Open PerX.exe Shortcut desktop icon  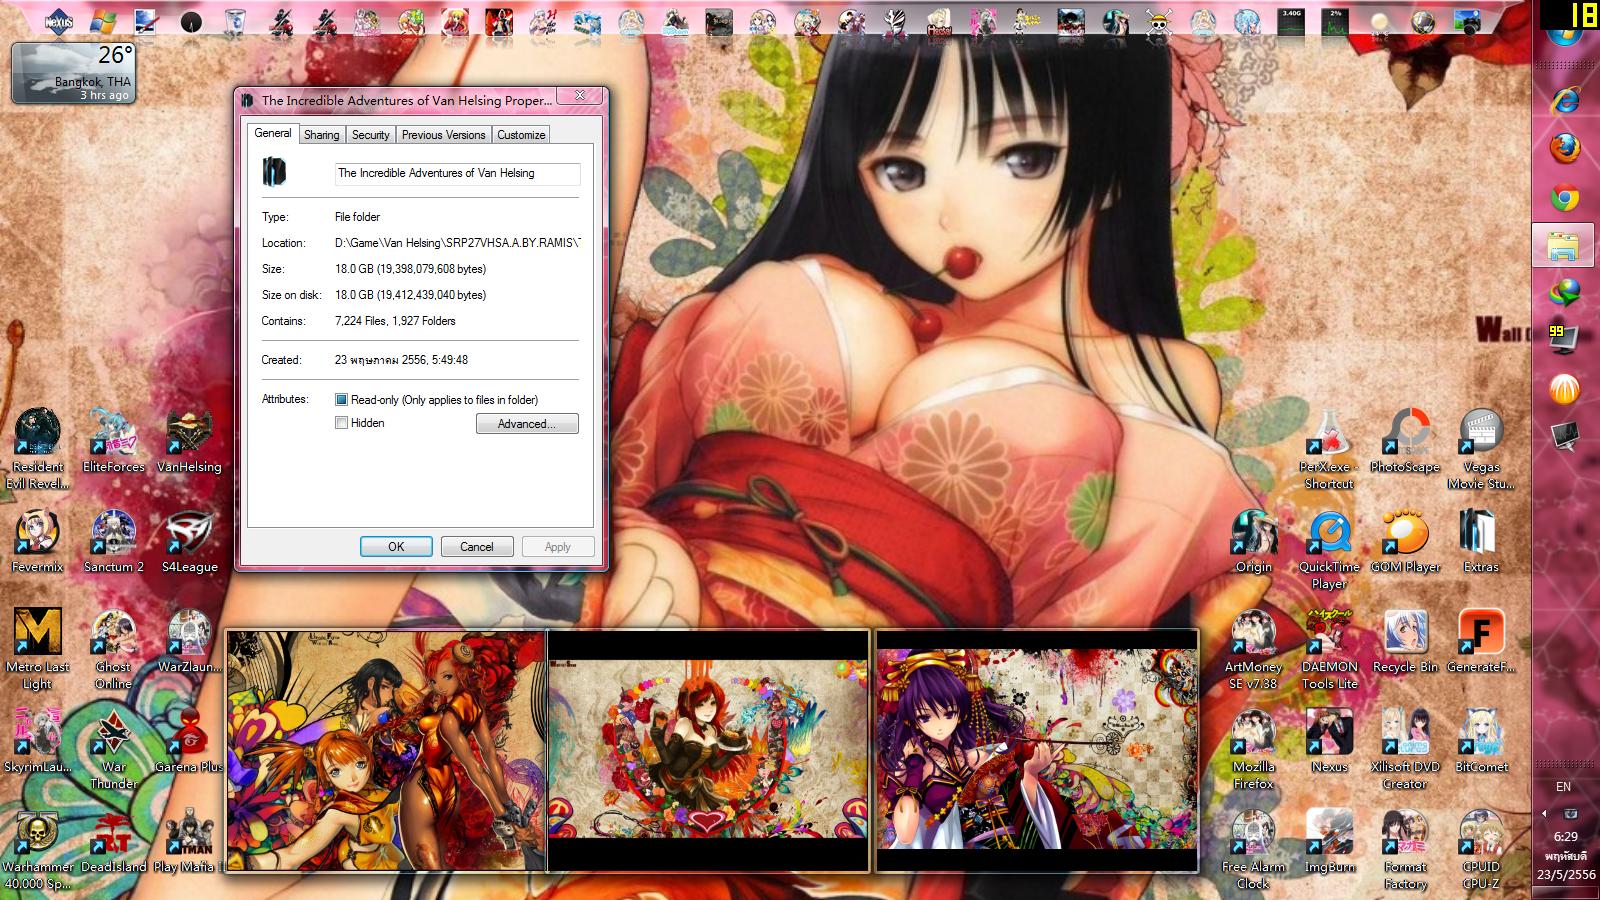1329,449
